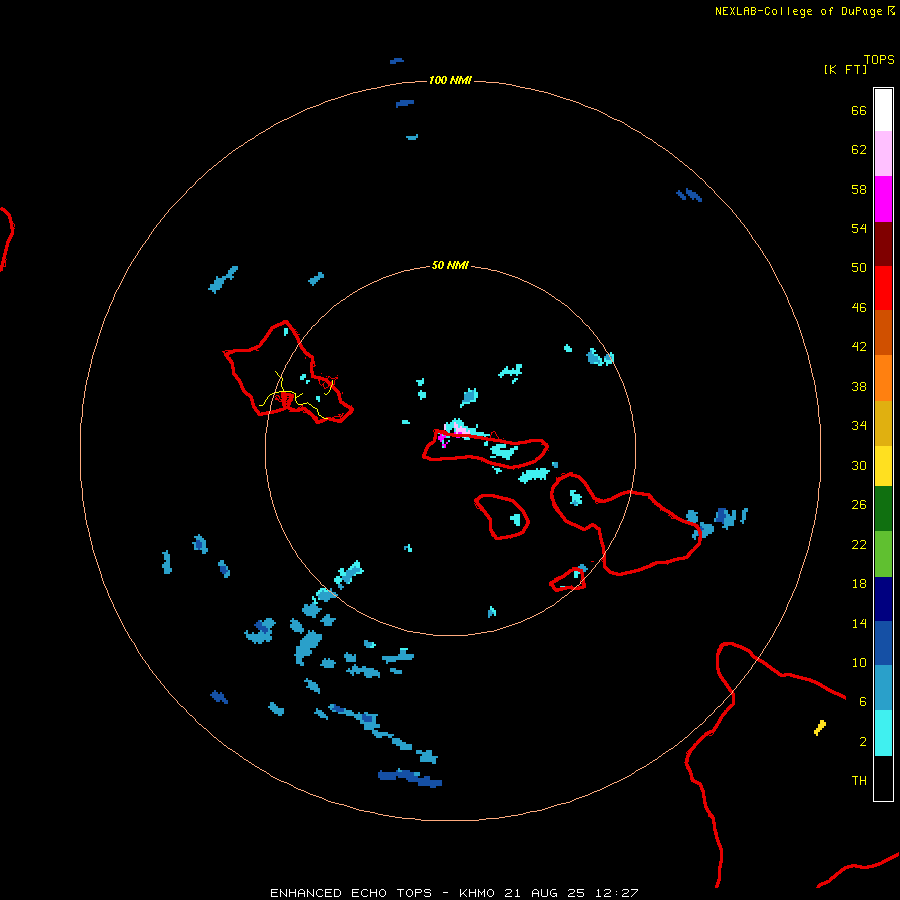The height and width of the screenshot is (900, 900).
Task: Click the 100 NMI range ring label
Action: tap(450, 80)
